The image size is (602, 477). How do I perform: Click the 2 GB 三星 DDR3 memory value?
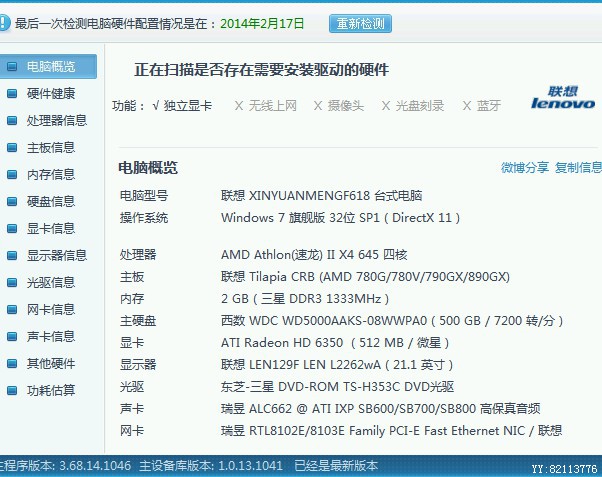click(x=305, y=299)
